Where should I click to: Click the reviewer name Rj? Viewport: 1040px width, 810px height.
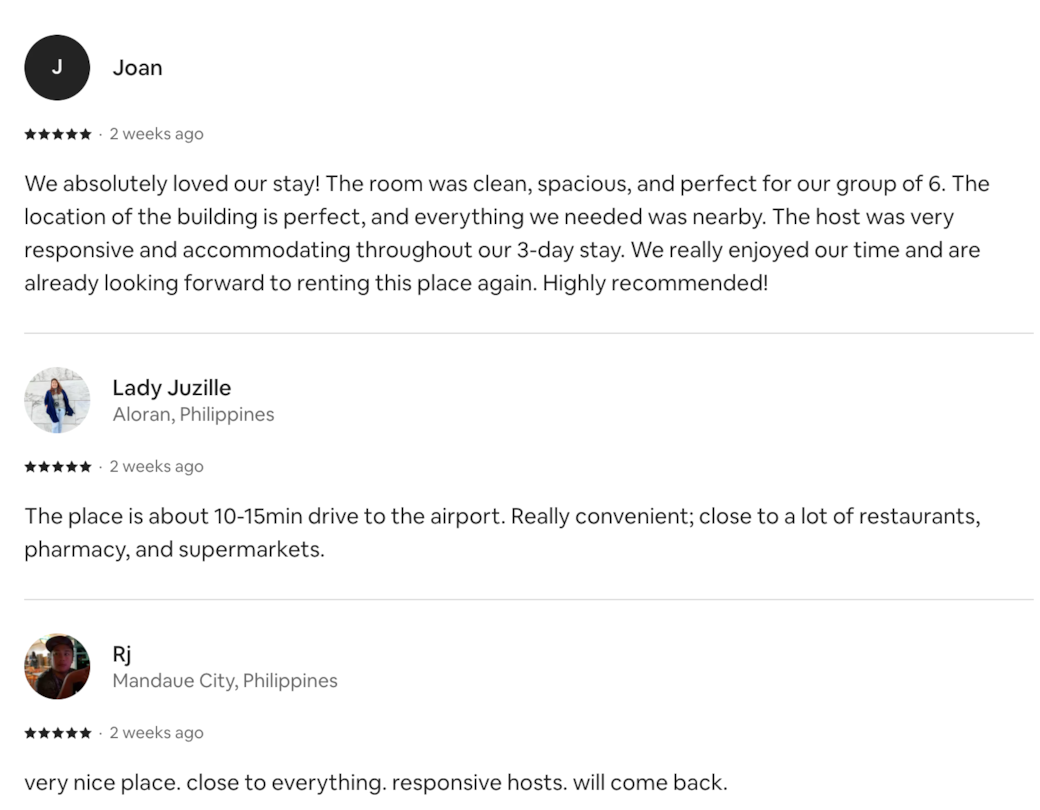(x=121, y=654)
